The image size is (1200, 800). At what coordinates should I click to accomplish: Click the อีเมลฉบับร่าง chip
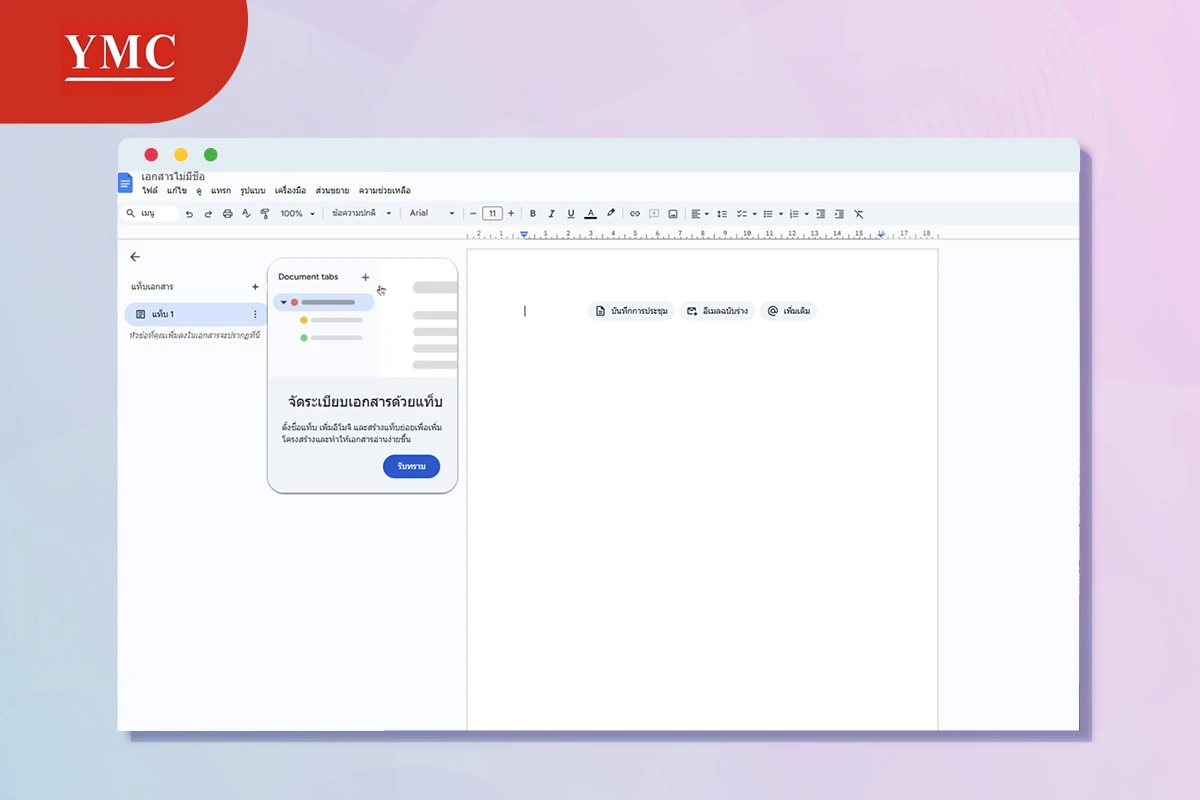(x=717, y=311)
